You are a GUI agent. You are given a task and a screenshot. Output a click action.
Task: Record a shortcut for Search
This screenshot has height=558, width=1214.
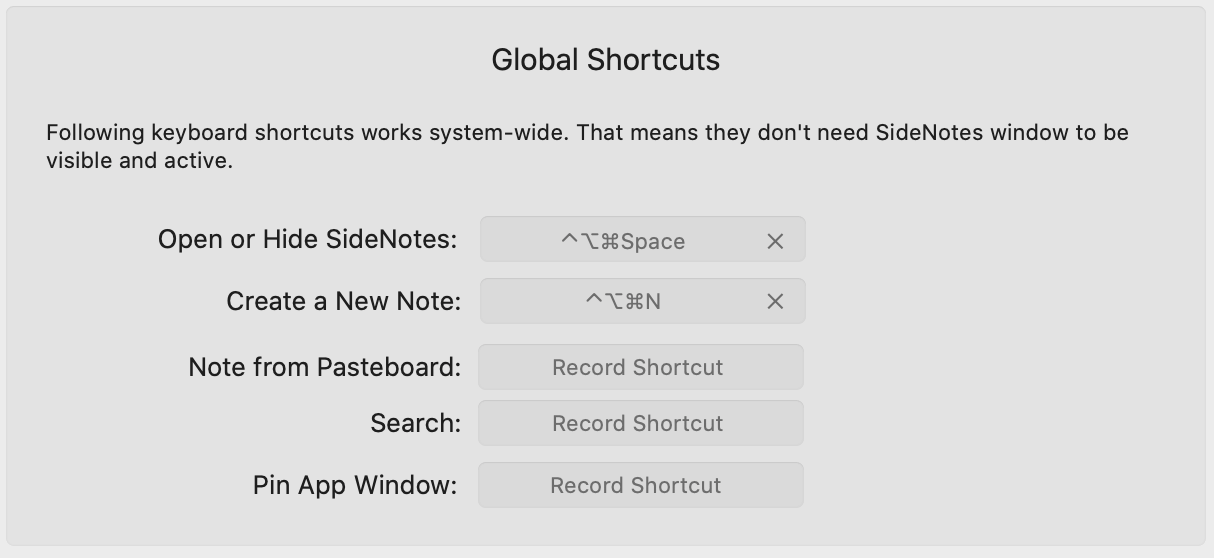pos(641,423)
